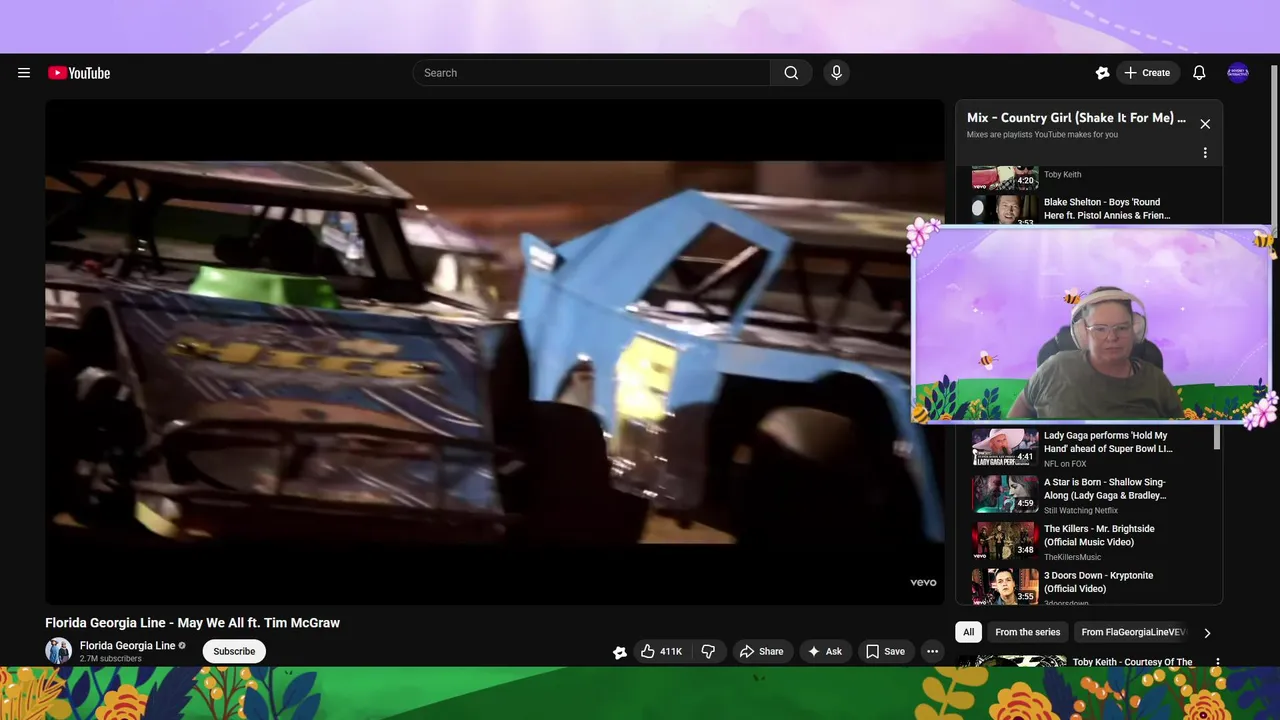Click the main video player
The width and height of the screenshot is (1280, 720).
coord(494,352)
